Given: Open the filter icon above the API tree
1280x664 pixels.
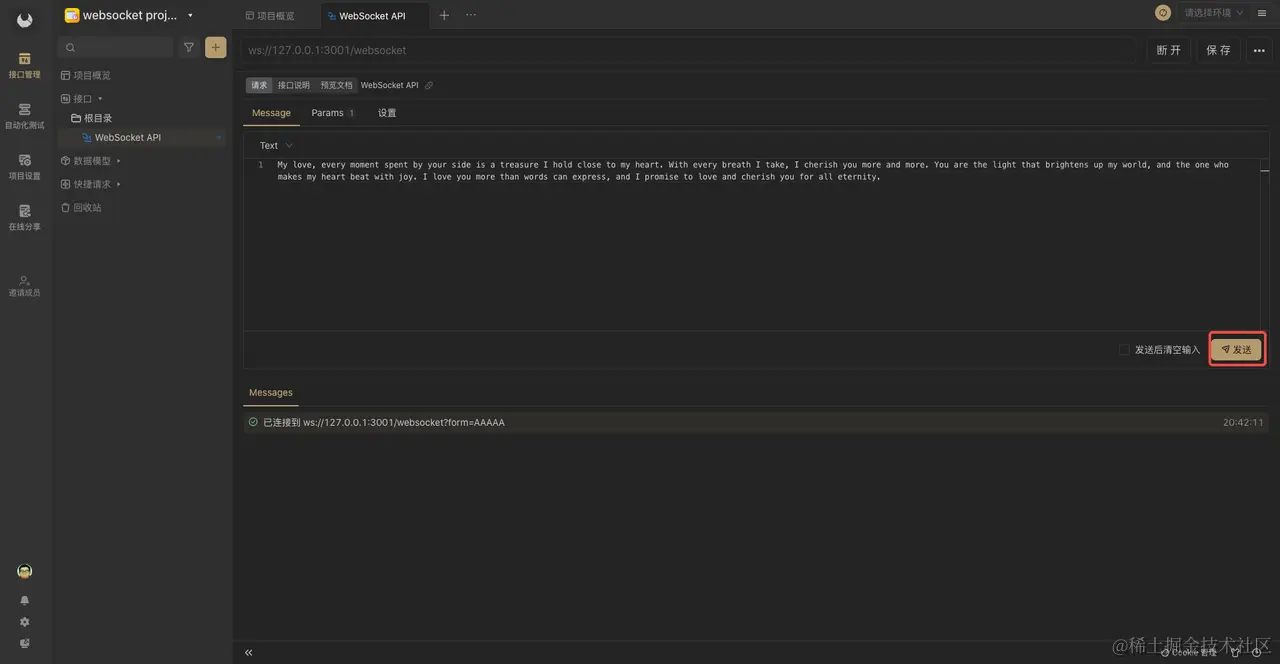Looking at the screenshot, I should coord(189,47).
